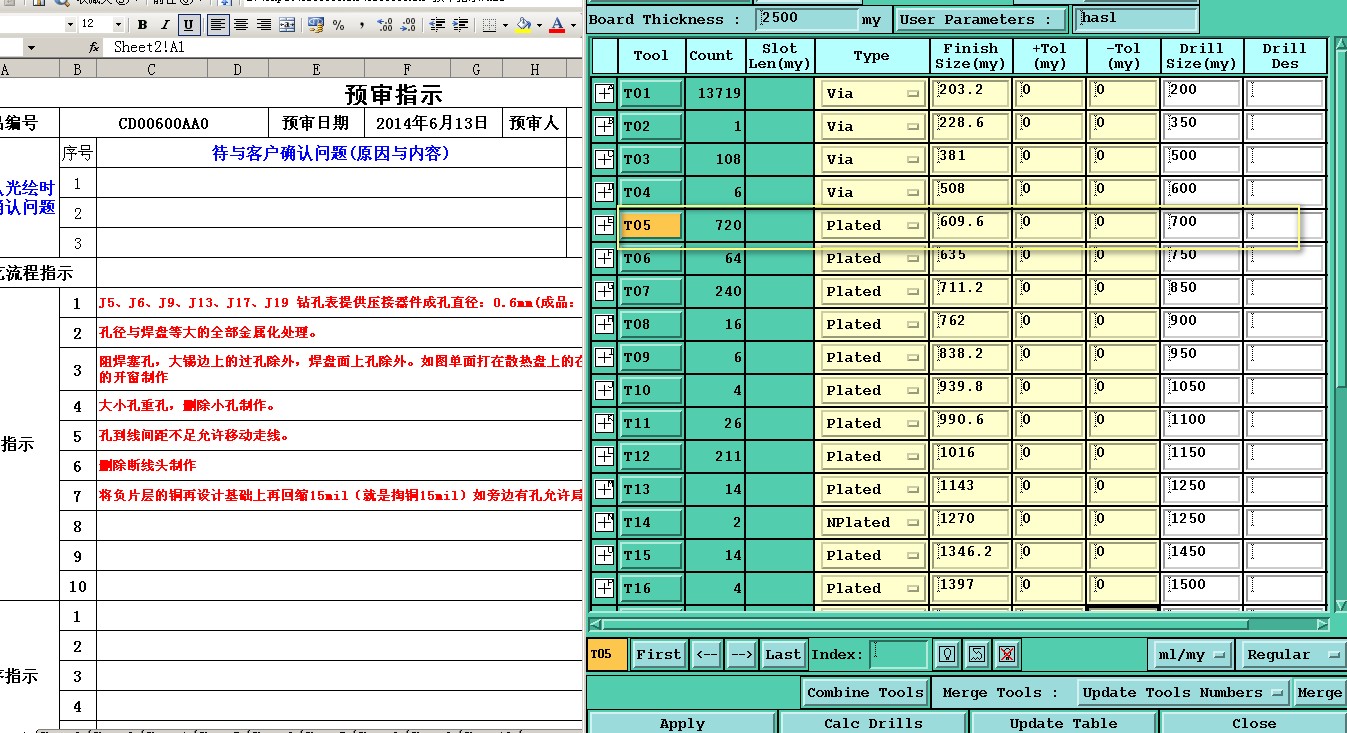The width and height of the screenshot is (1347, 733).
Task: Click the row selector icon for T07
Action: pyautogui.click(x=604, y=291)
